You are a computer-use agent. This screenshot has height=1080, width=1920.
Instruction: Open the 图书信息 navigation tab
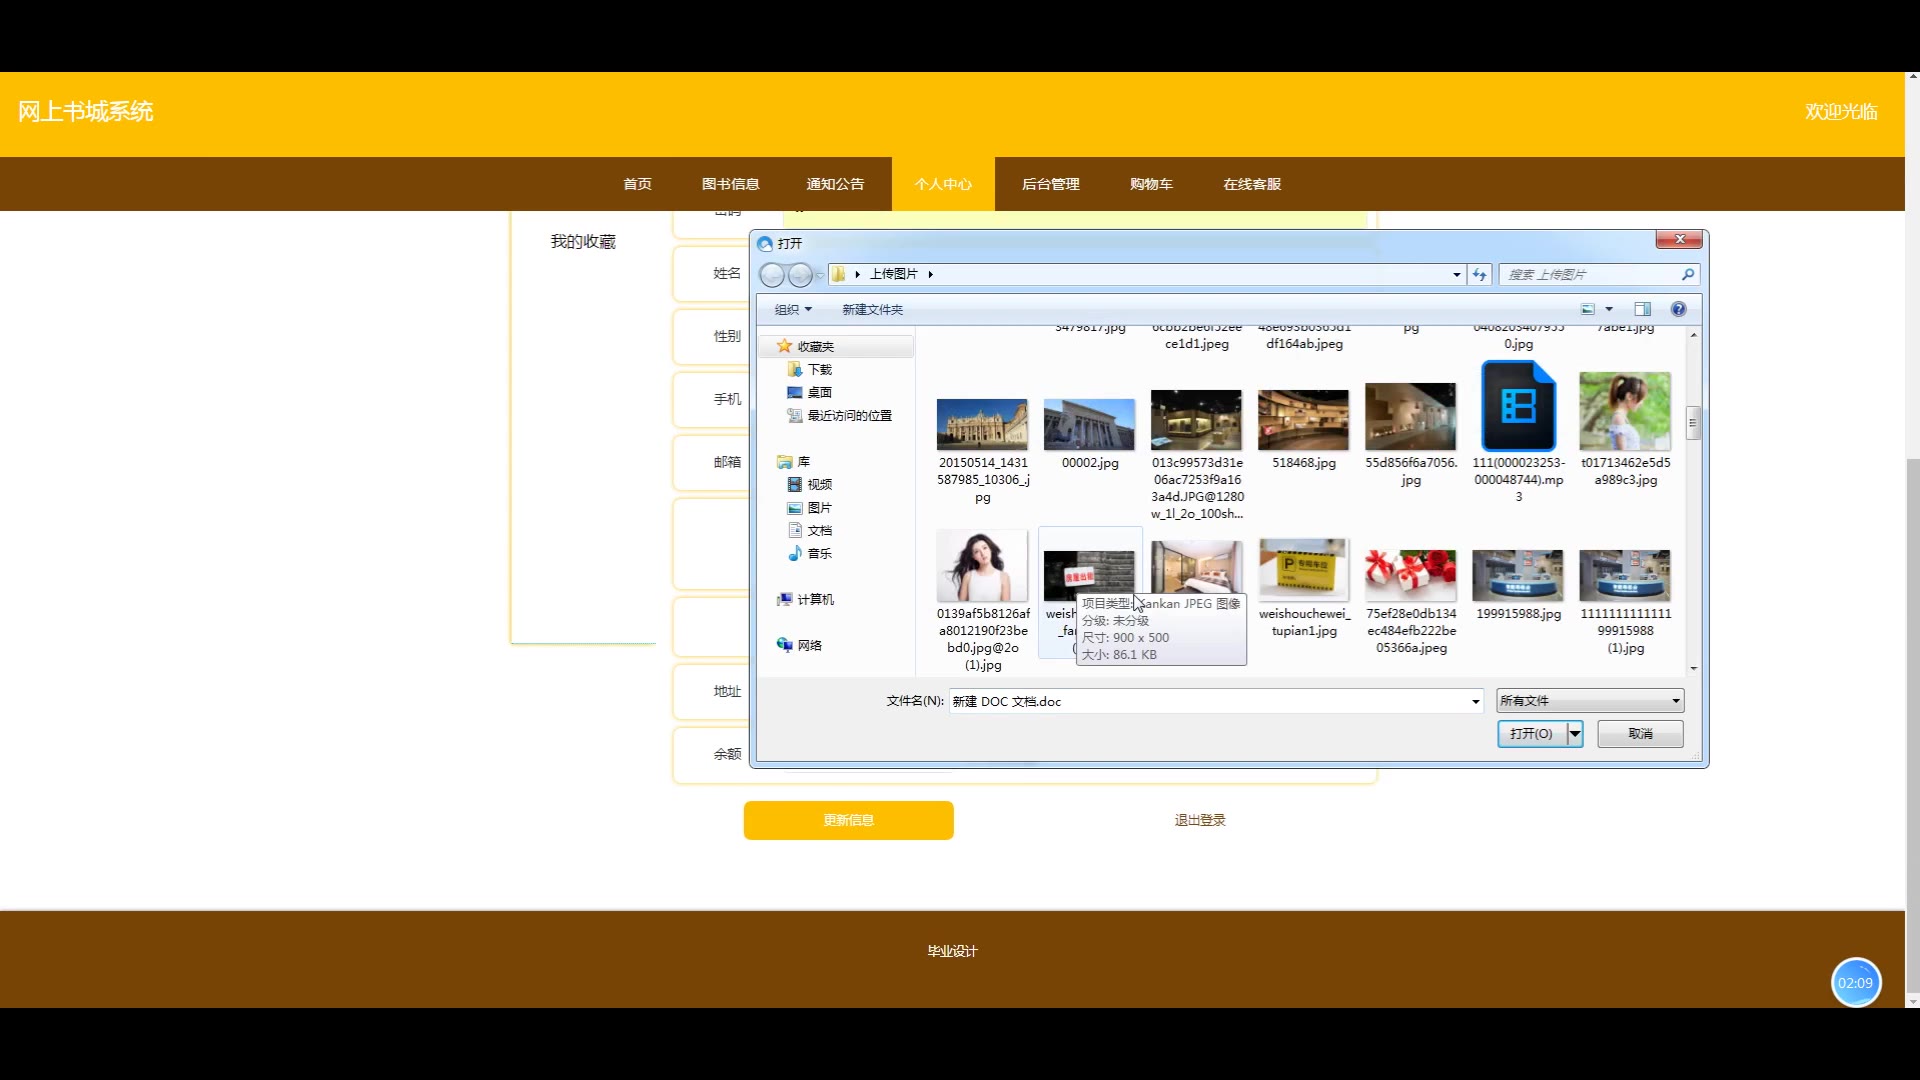point(730,184)
